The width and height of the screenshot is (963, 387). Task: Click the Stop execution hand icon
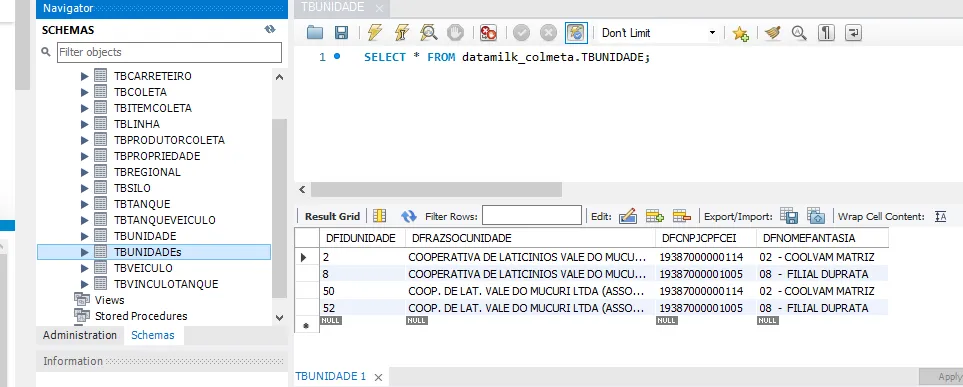tap(455, 33)
